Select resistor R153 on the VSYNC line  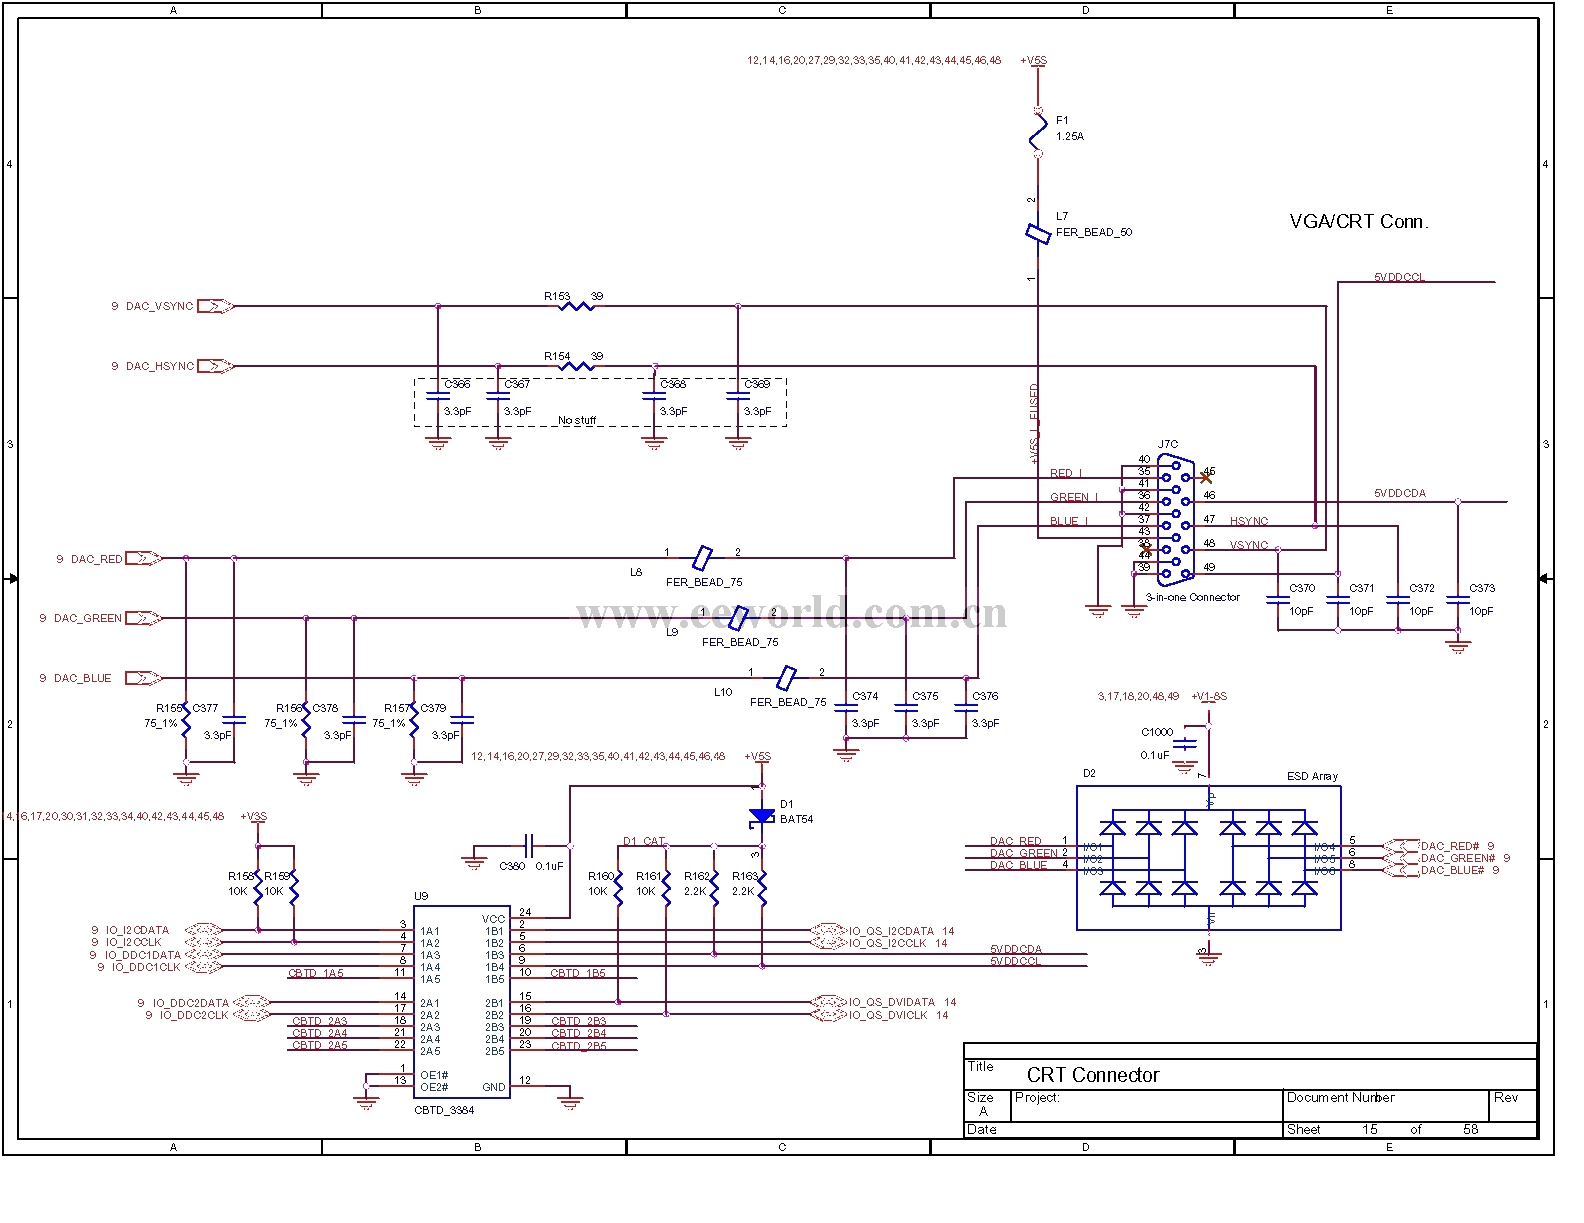click(x=577, y=306)
